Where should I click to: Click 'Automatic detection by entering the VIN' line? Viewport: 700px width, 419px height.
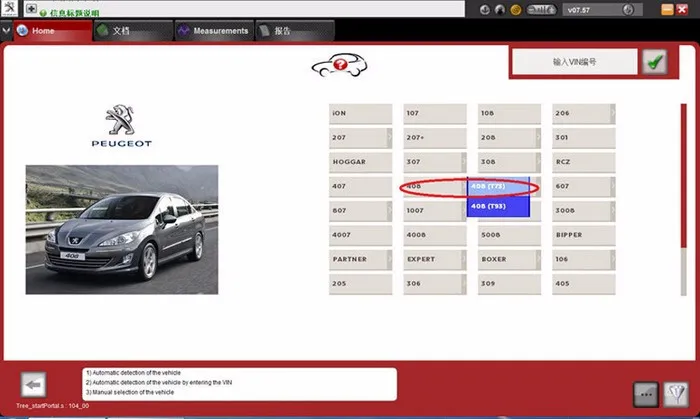(x=159, y=382)
